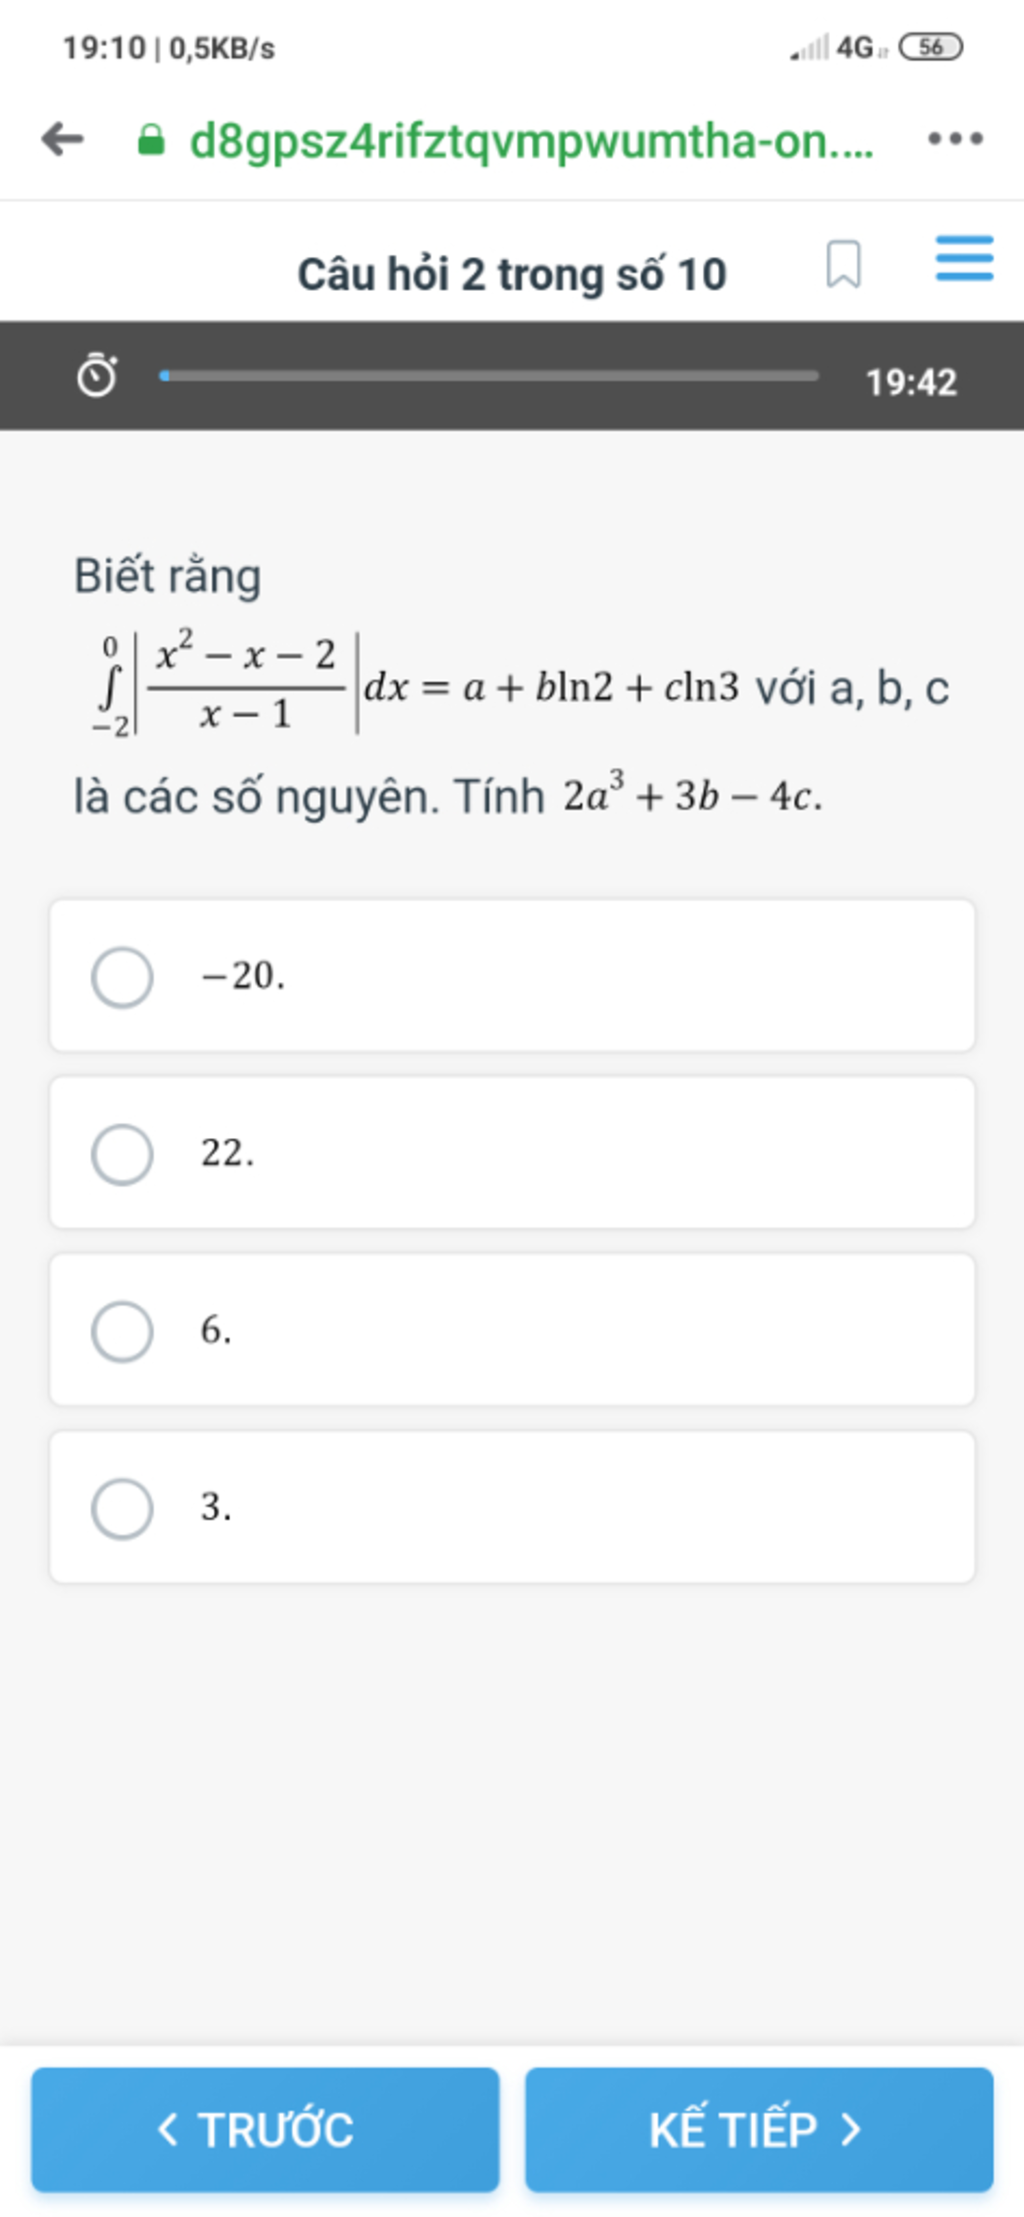Viewport: 1024px width, 2217px height.
Task: Open the hamburger question list menu
Action: [964, 259]
